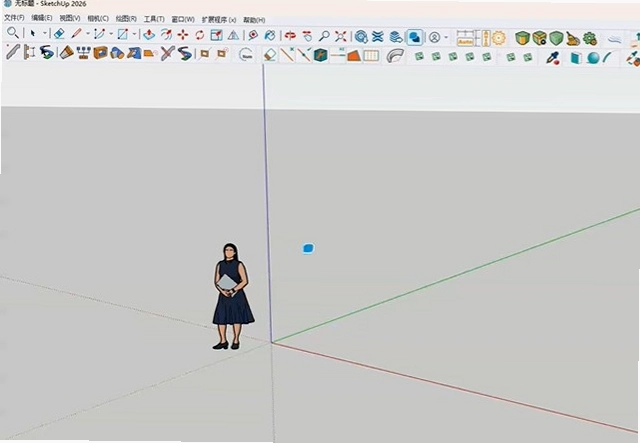The image size is (640, 443).
Task: Open the 视图(V) menu
Action: tap(70, 18)
